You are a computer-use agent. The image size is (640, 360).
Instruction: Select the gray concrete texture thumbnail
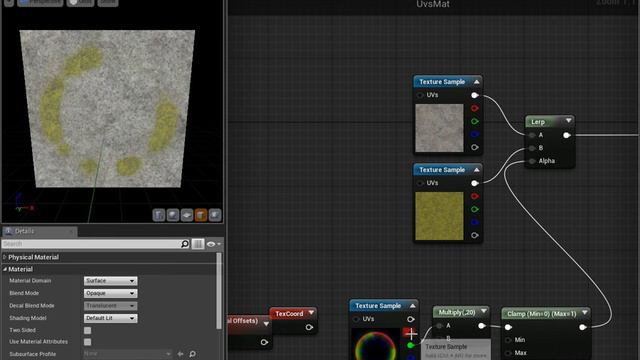(439, 128)
